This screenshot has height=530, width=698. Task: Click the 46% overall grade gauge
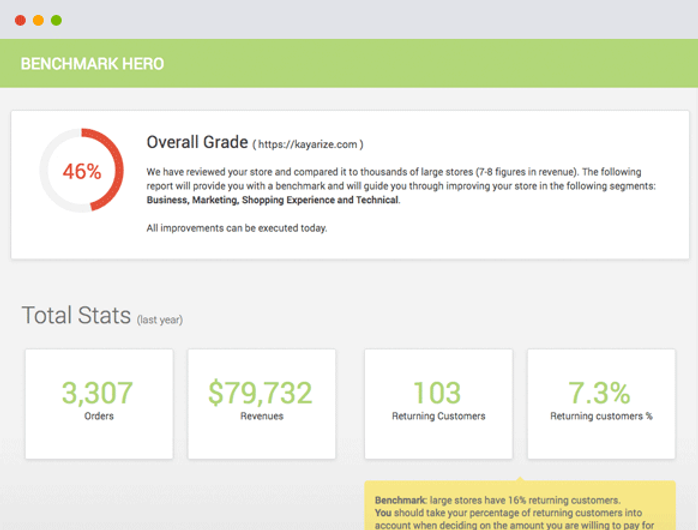click(x=81, y=170)
